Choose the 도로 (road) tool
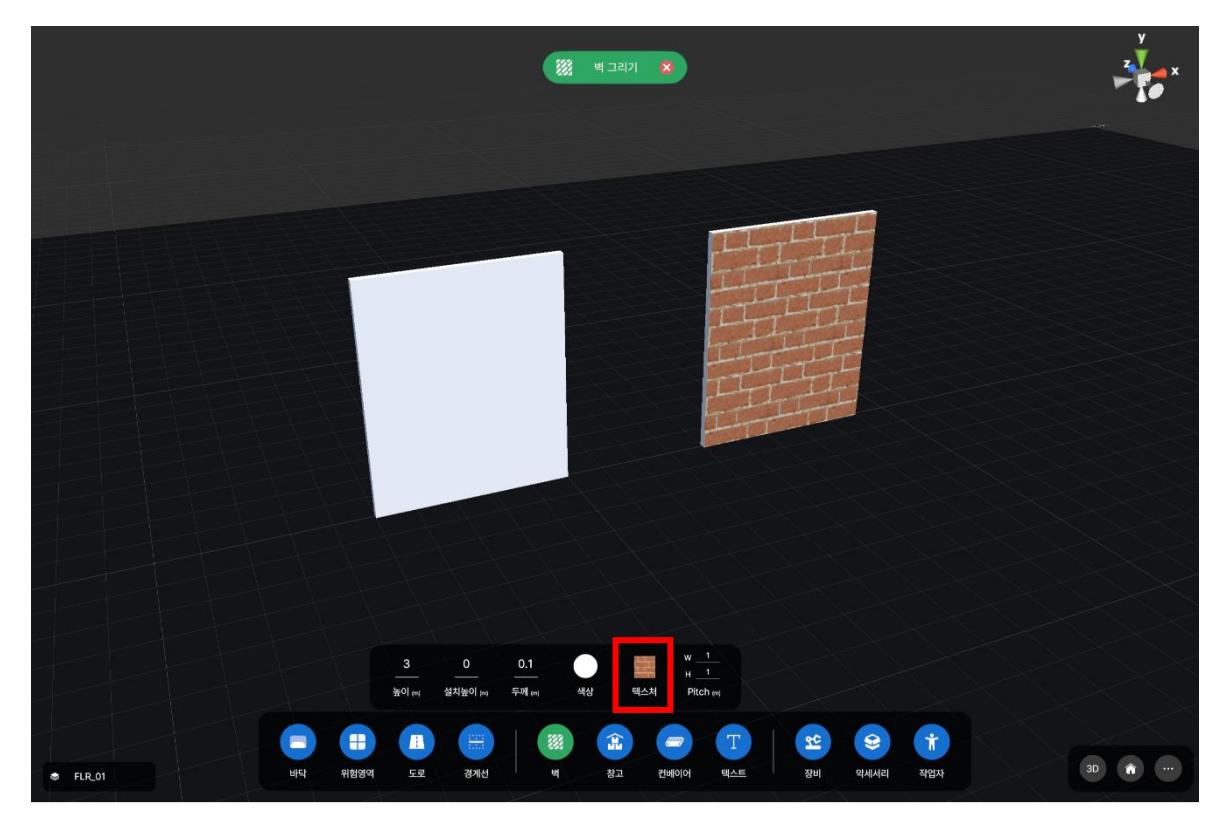This screenshot has height=822, width=1229. click(x=414, y=741)
